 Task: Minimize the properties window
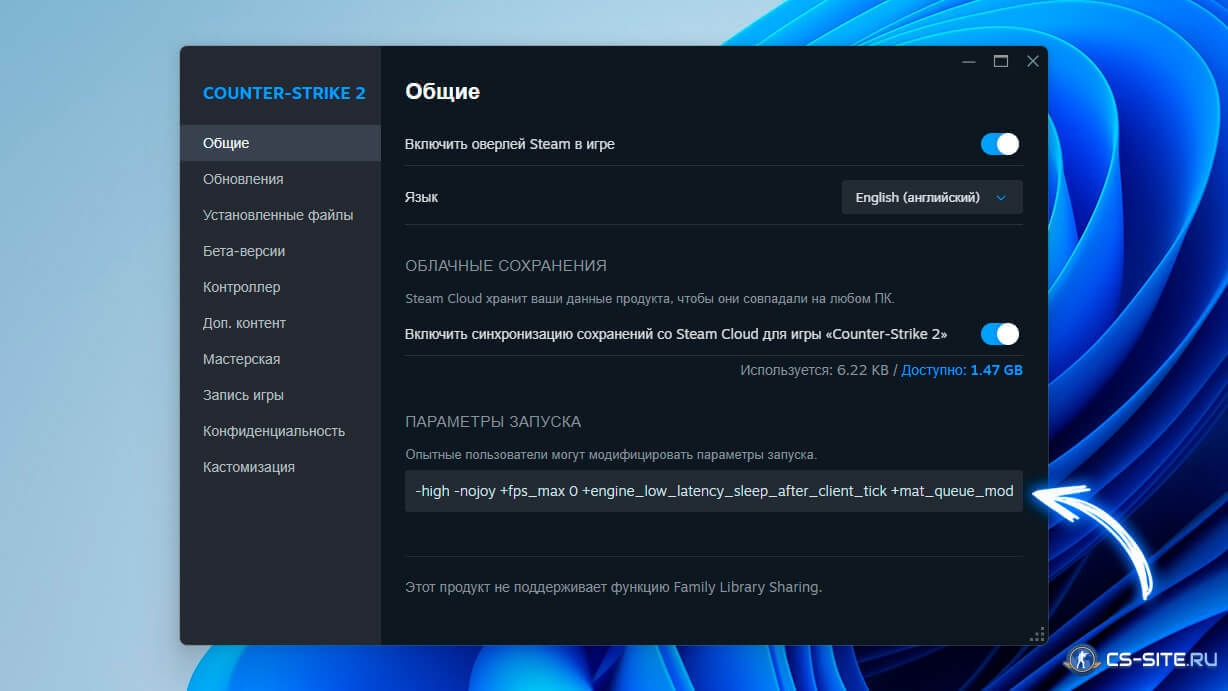(968, 62)
